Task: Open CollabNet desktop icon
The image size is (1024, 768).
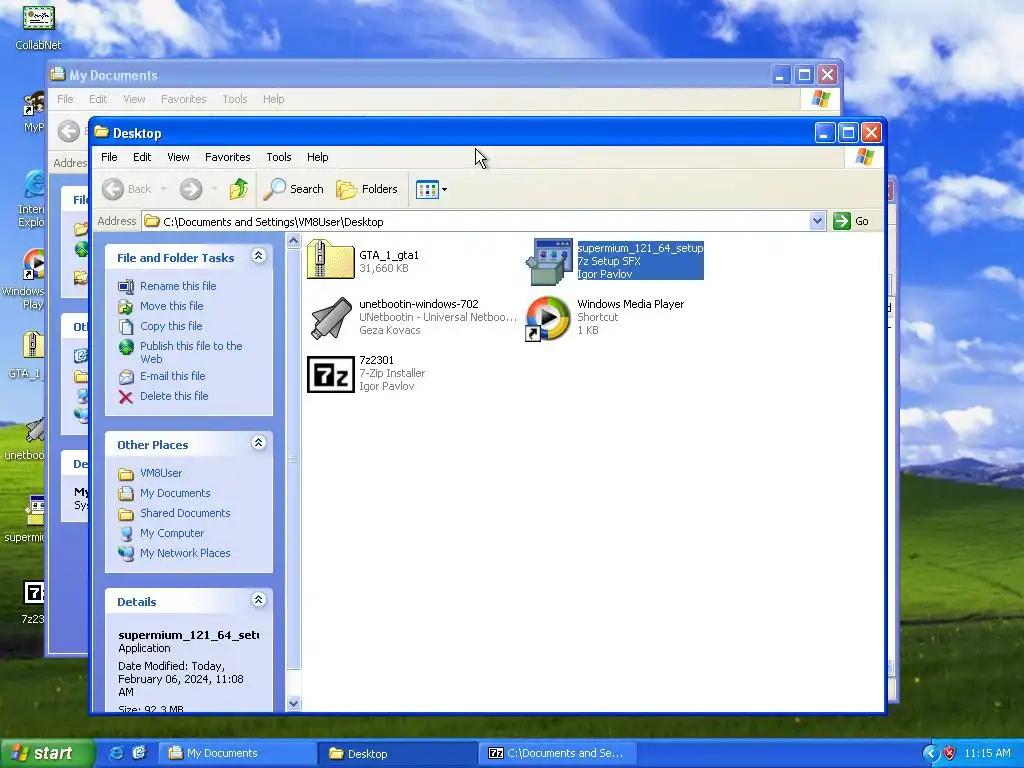Action: tap(39, 26)
